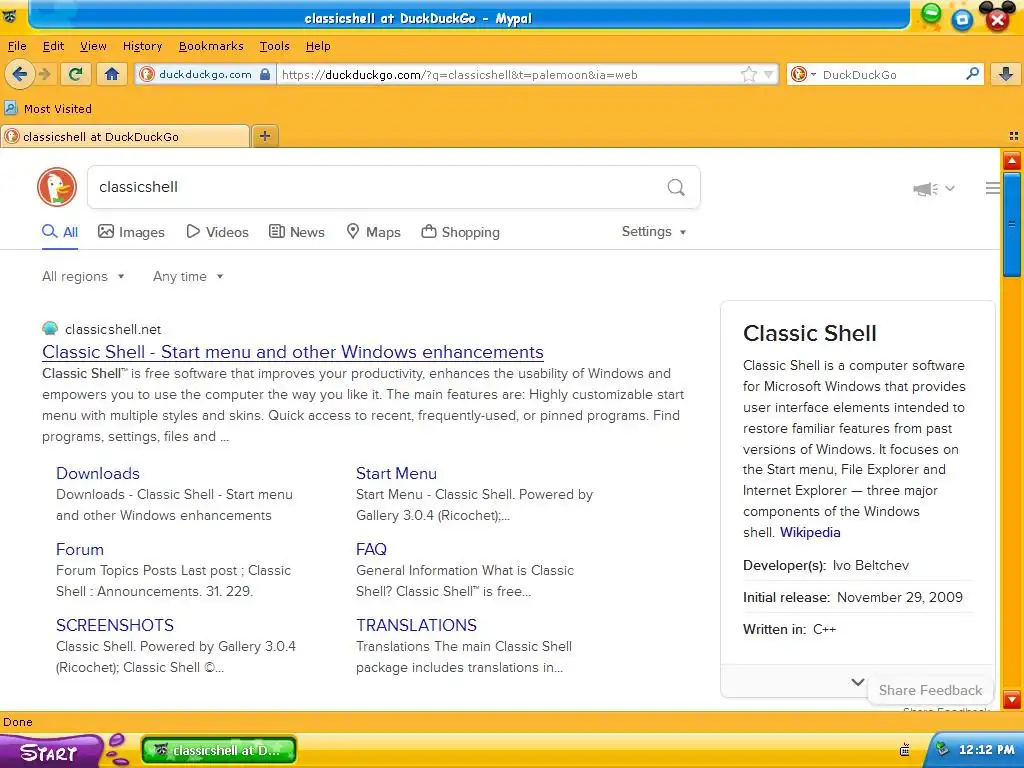
Task: Open the Bookmarks menu
Action: pyautogui.click(x=211, y=46)
